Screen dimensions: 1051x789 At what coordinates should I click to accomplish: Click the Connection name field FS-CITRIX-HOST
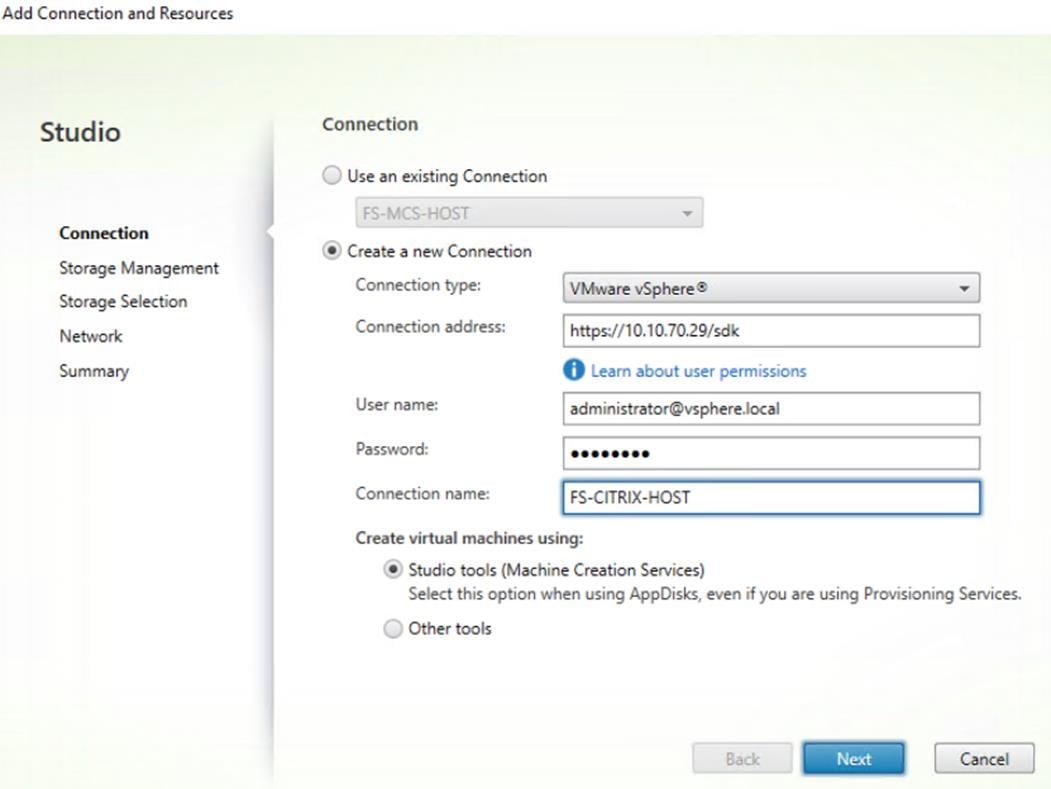(x=771, y=497)
